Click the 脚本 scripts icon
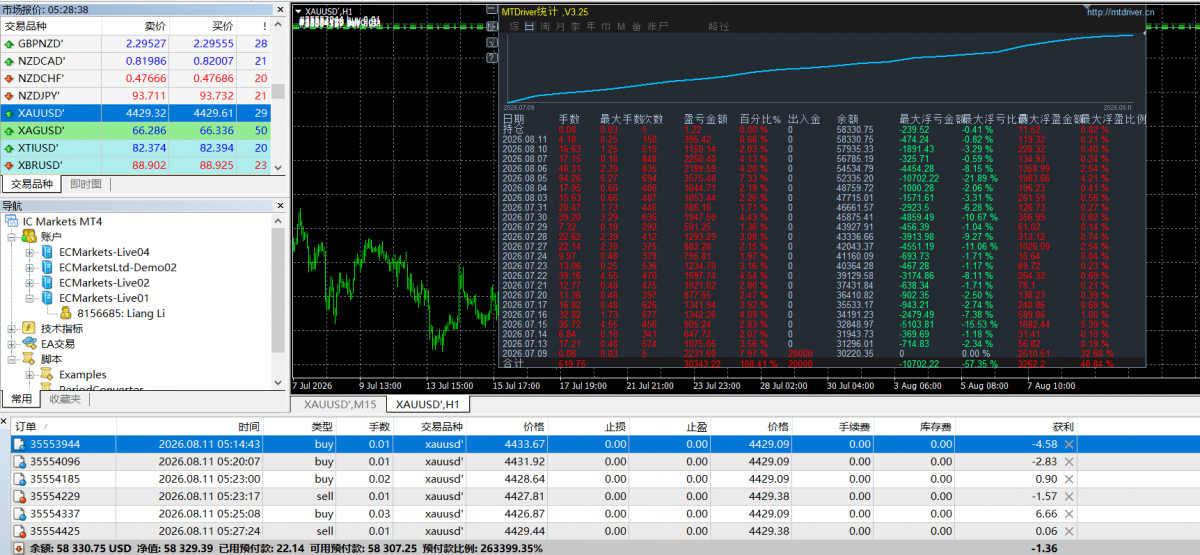This screenshot has width=1200, height=555. click(x=30, y=359)
